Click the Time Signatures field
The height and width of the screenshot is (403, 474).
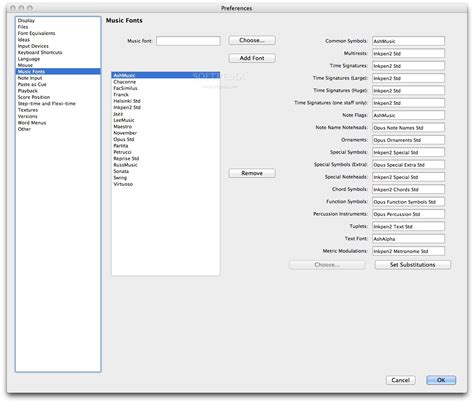point(408,66)
